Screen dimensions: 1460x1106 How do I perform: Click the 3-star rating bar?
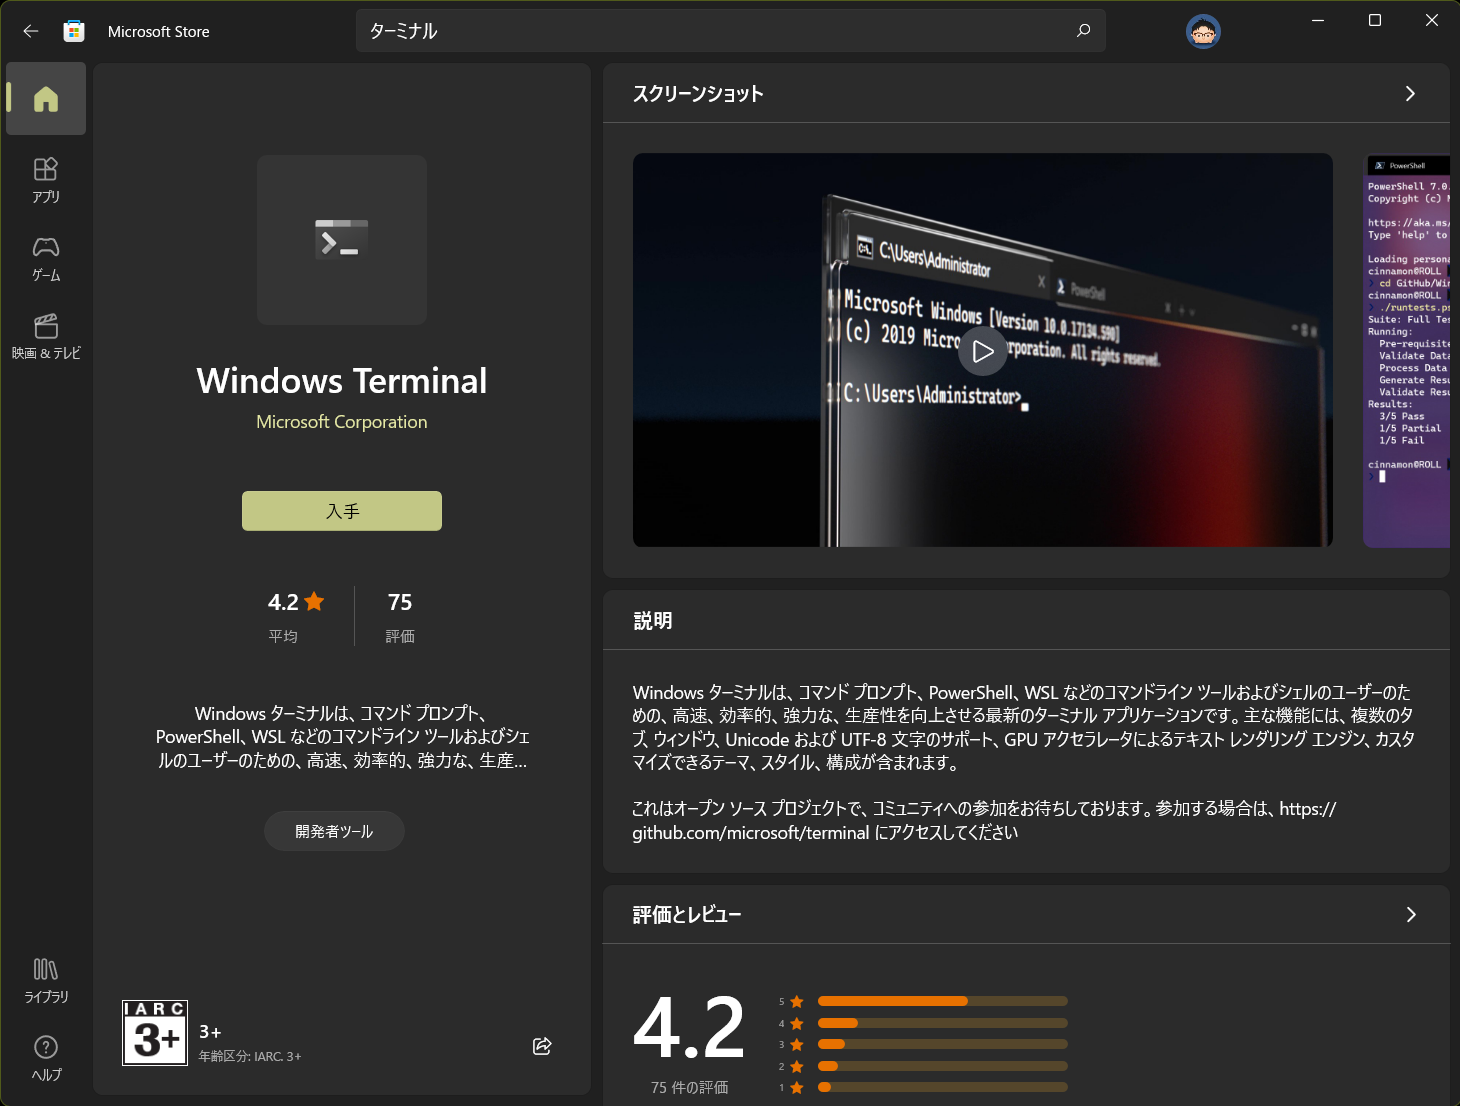click(x=942, y=1044)
